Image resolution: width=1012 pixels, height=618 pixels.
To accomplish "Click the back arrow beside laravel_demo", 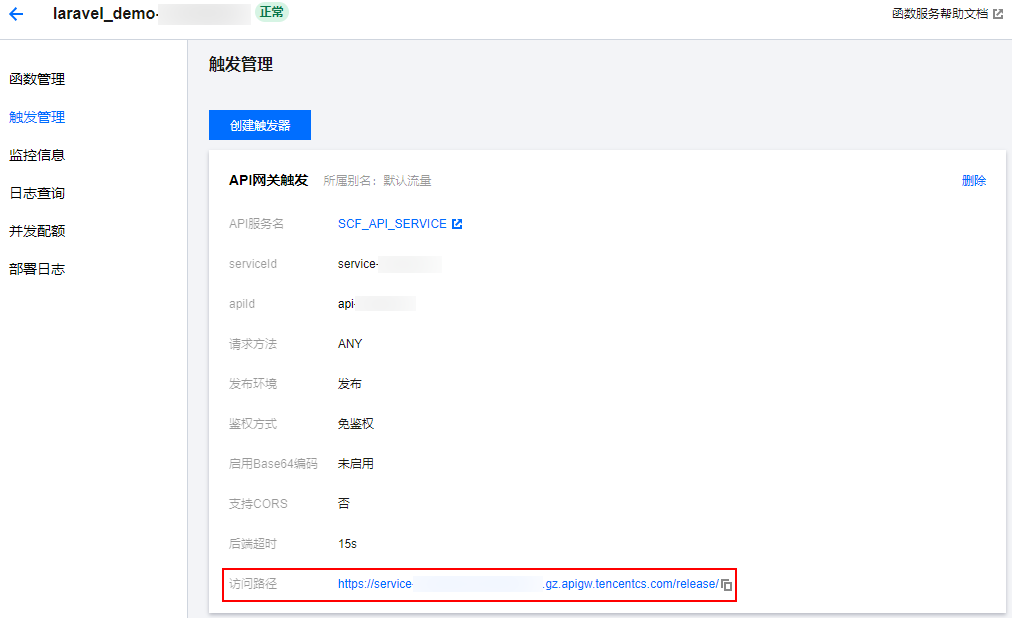I will [14, 14].
